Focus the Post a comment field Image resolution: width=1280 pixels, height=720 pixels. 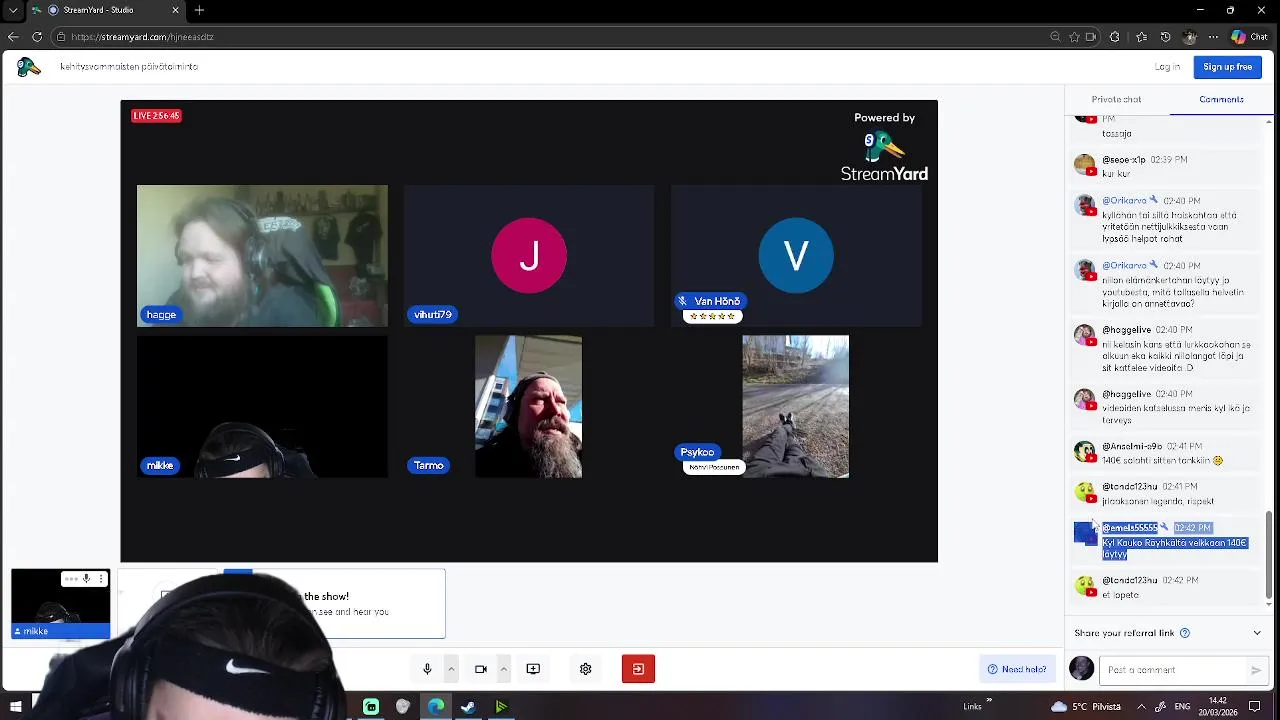coord(1170,670)
